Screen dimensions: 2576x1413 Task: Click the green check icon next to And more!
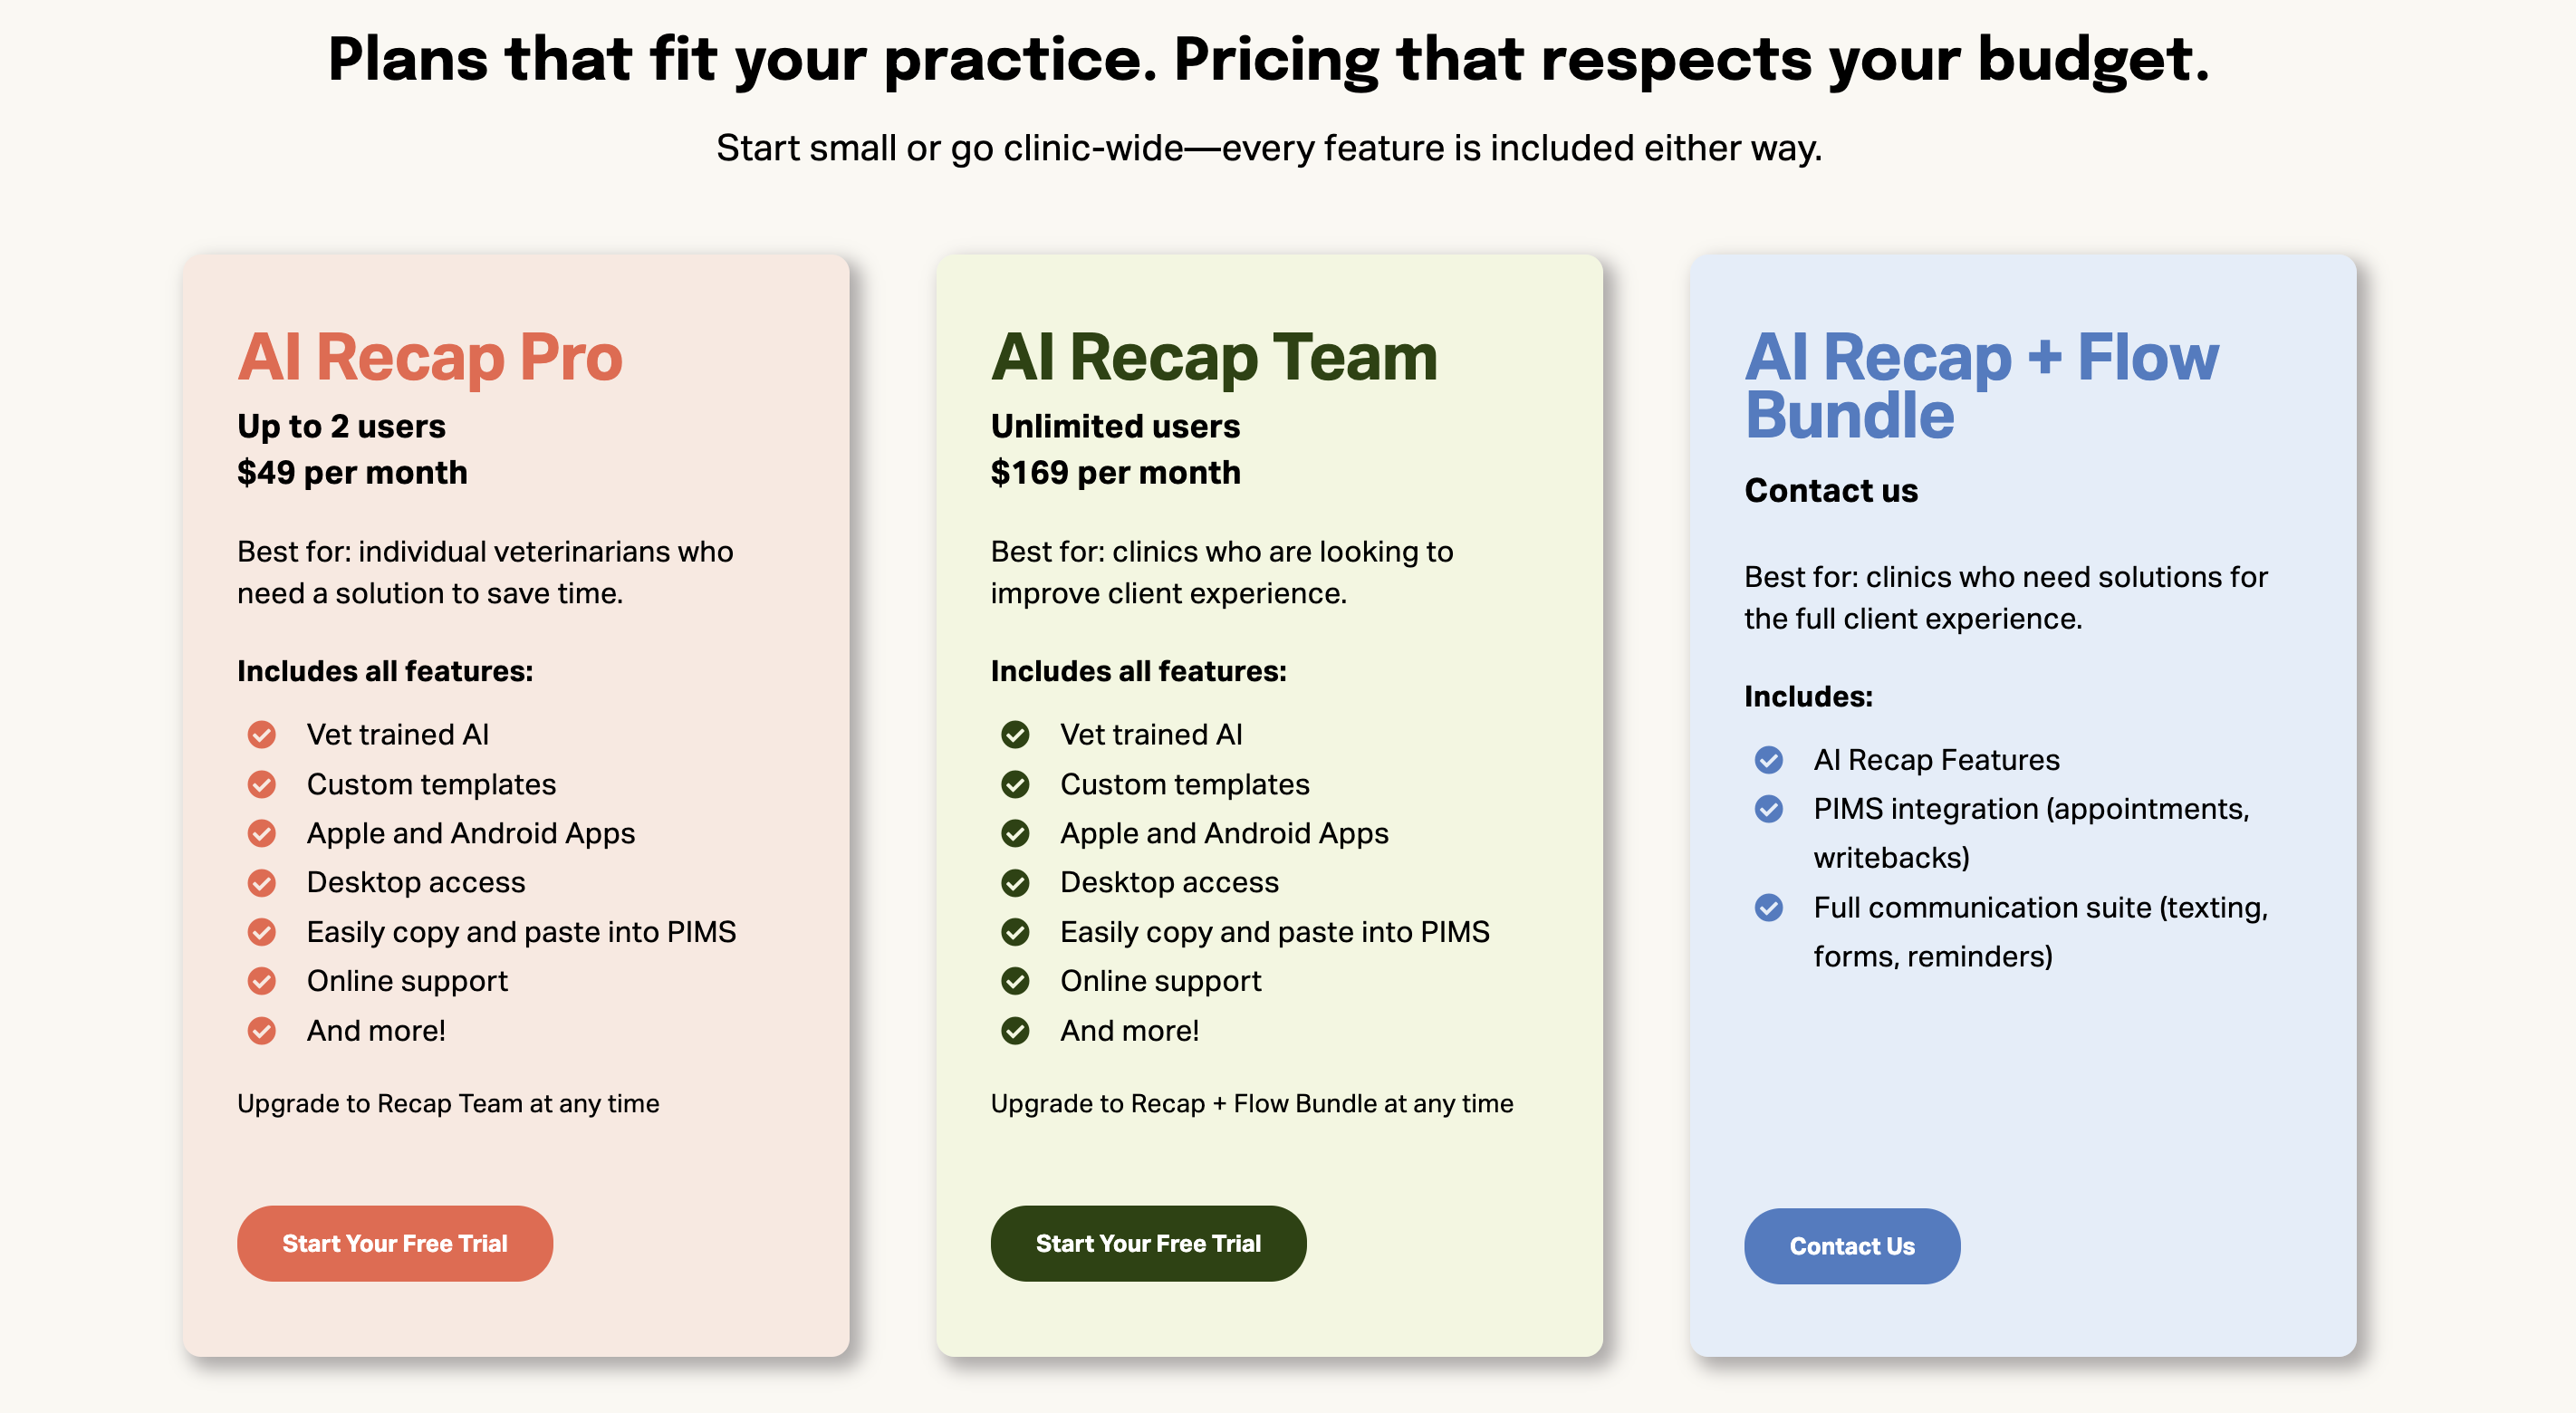pos(1015,1030)
